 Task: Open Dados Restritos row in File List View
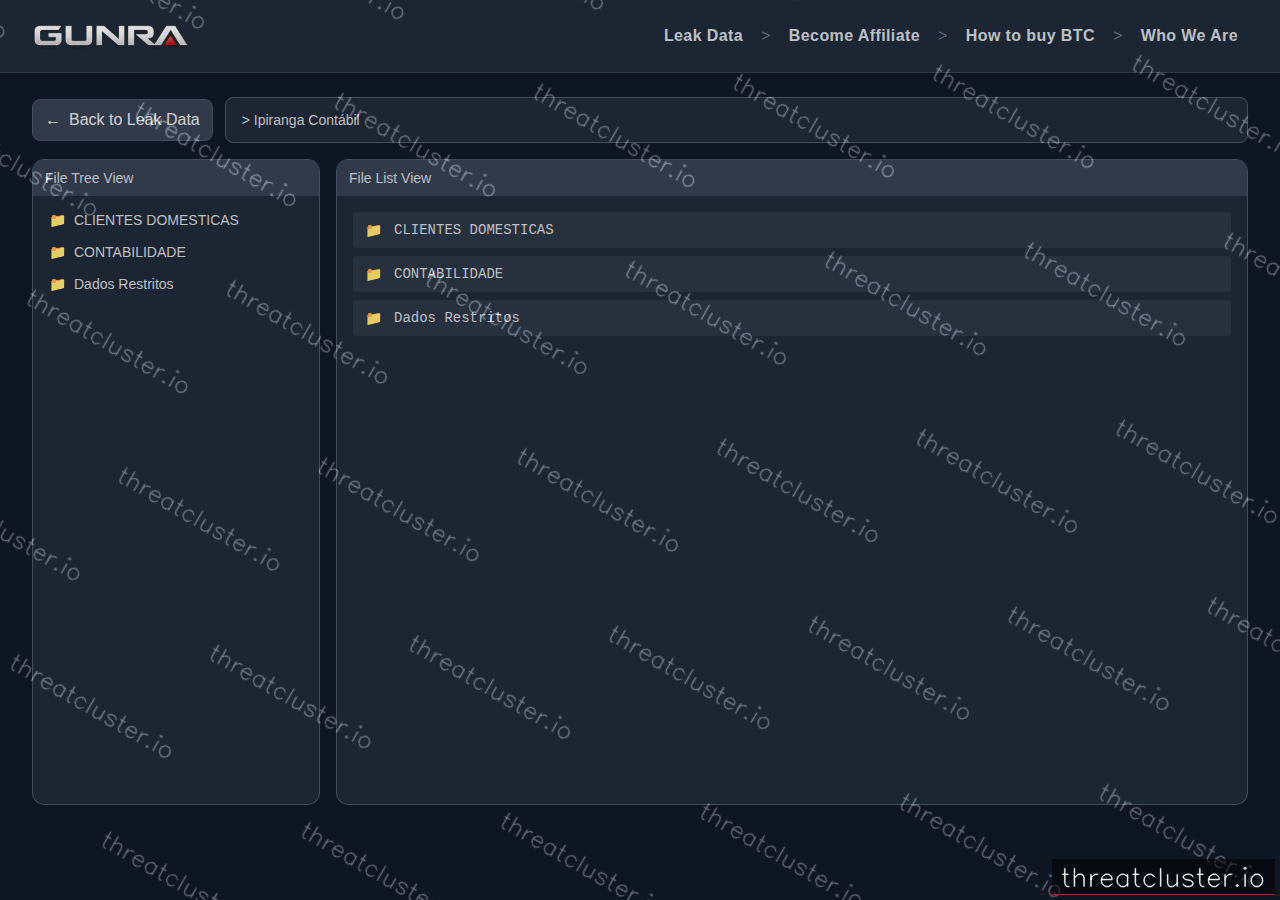[x=792, y=318]
